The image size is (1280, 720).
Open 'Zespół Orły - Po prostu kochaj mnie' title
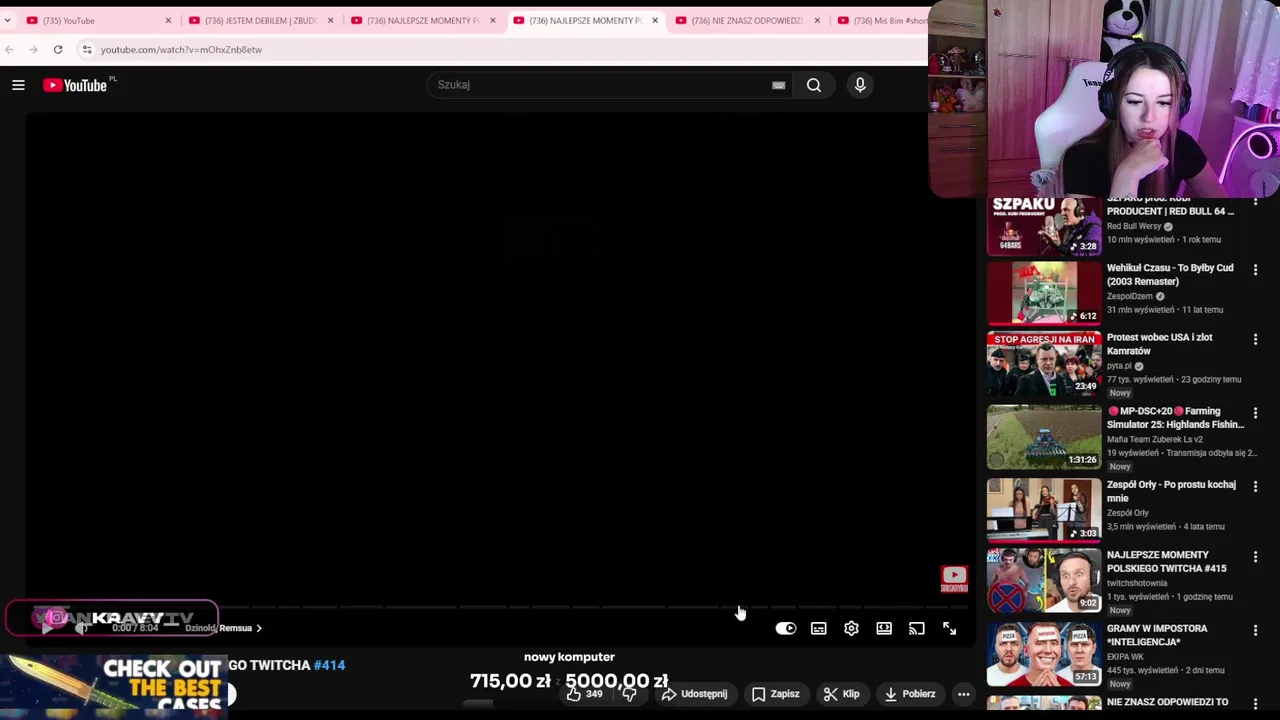(x=1171, y=491)
